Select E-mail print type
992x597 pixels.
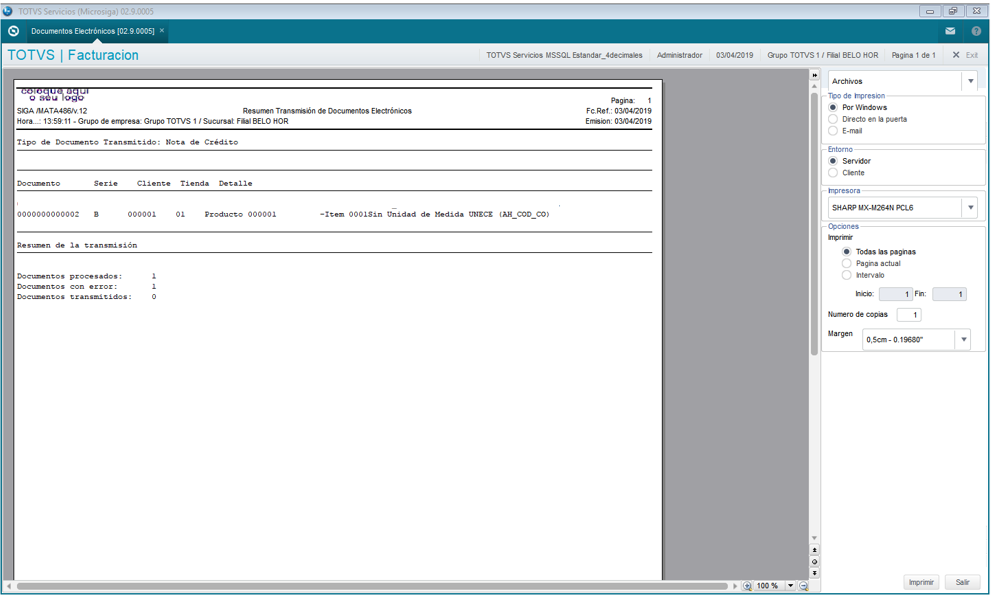coord(833,131)
